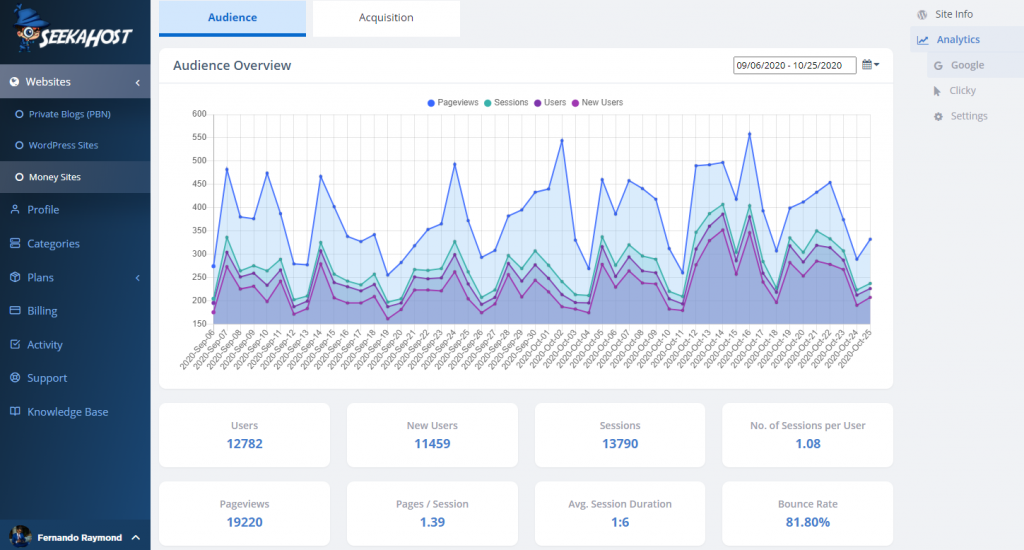Toggle Sessions series in chart legend
The height and width of the screenshot is (550, 1024).
[506, 103]
